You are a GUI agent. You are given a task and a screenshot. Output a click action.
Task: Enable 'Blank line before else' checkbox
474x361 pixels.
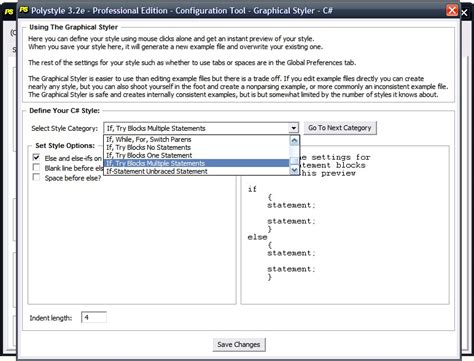(x=36, y=167)
